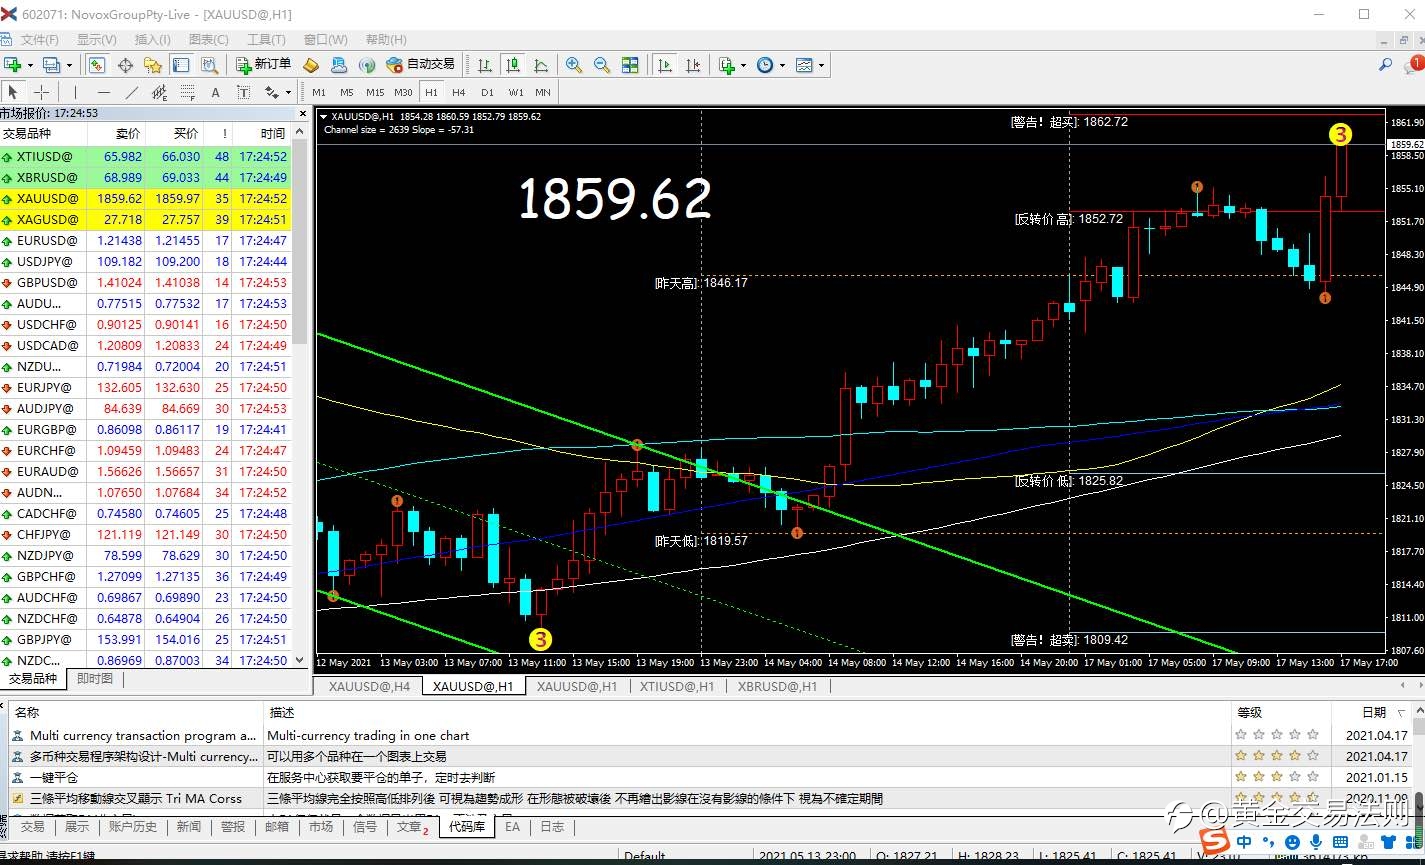Select the XAGUSD@ row in market watch
Image resolution: width=1425 pixels, height=865 pixels.
point(146,219)
